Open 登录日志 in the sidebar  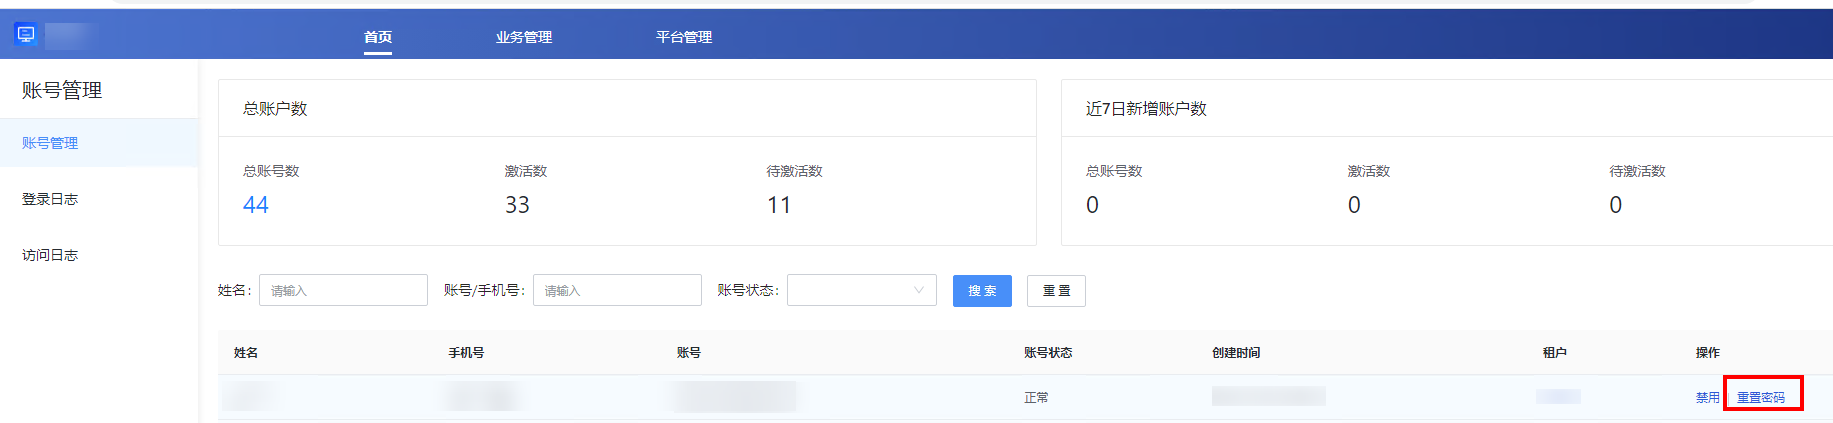[x=50, y=199]
